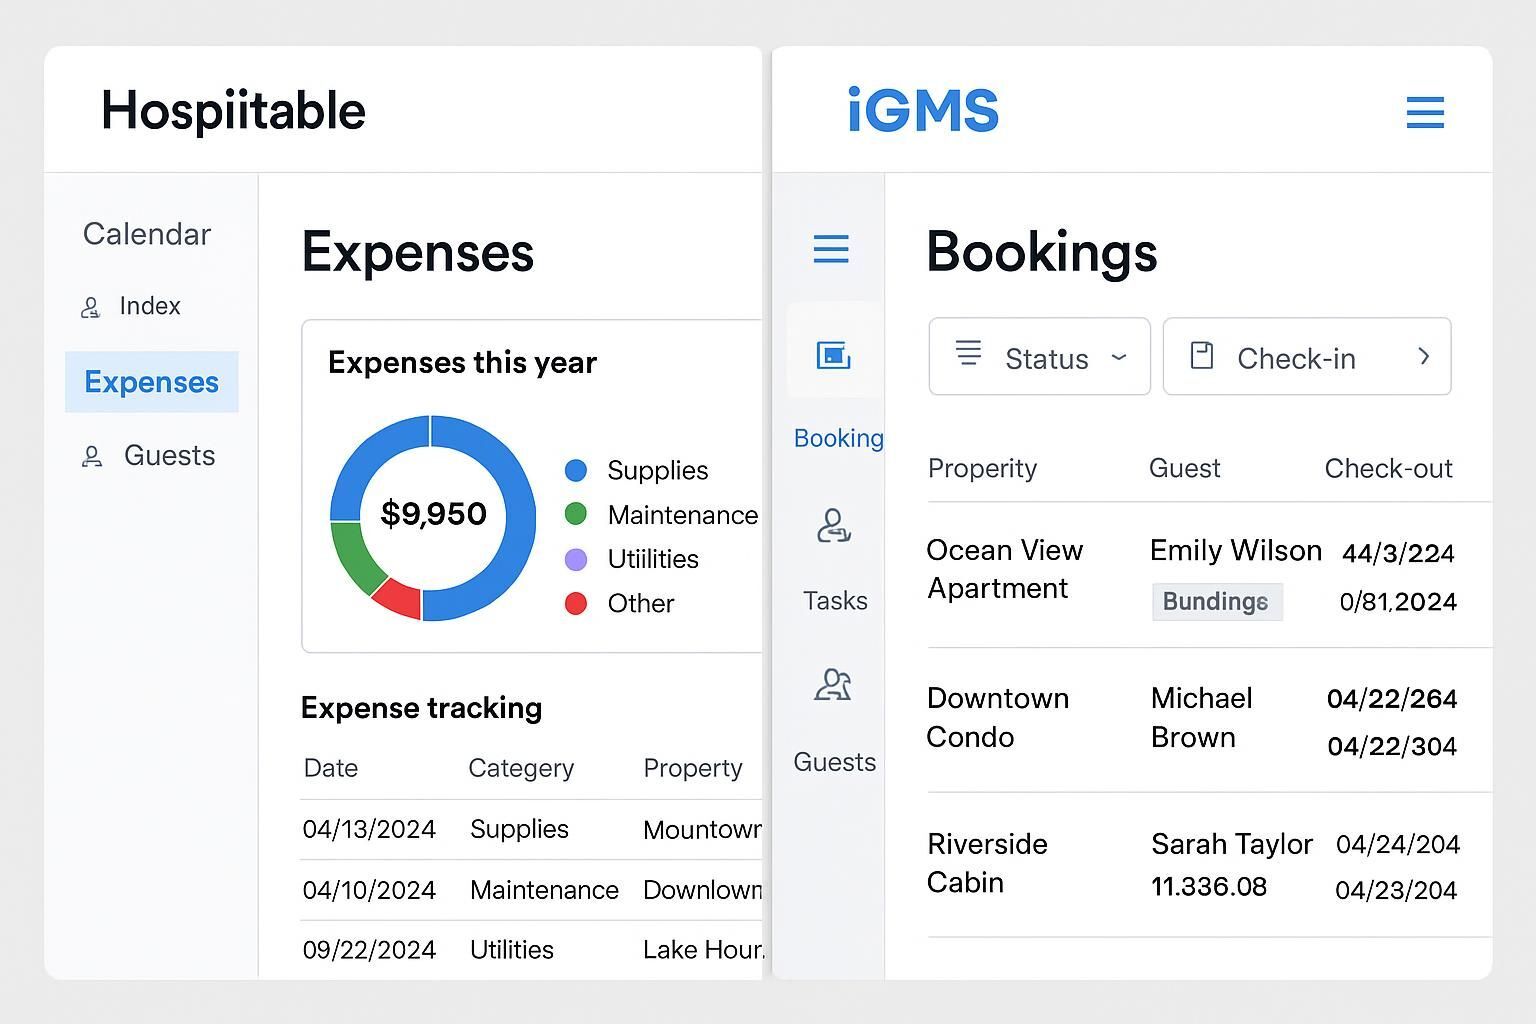Click Expenses this year card title
The width and height of the screenshot is (1536, 1024).
coord(462,362)
